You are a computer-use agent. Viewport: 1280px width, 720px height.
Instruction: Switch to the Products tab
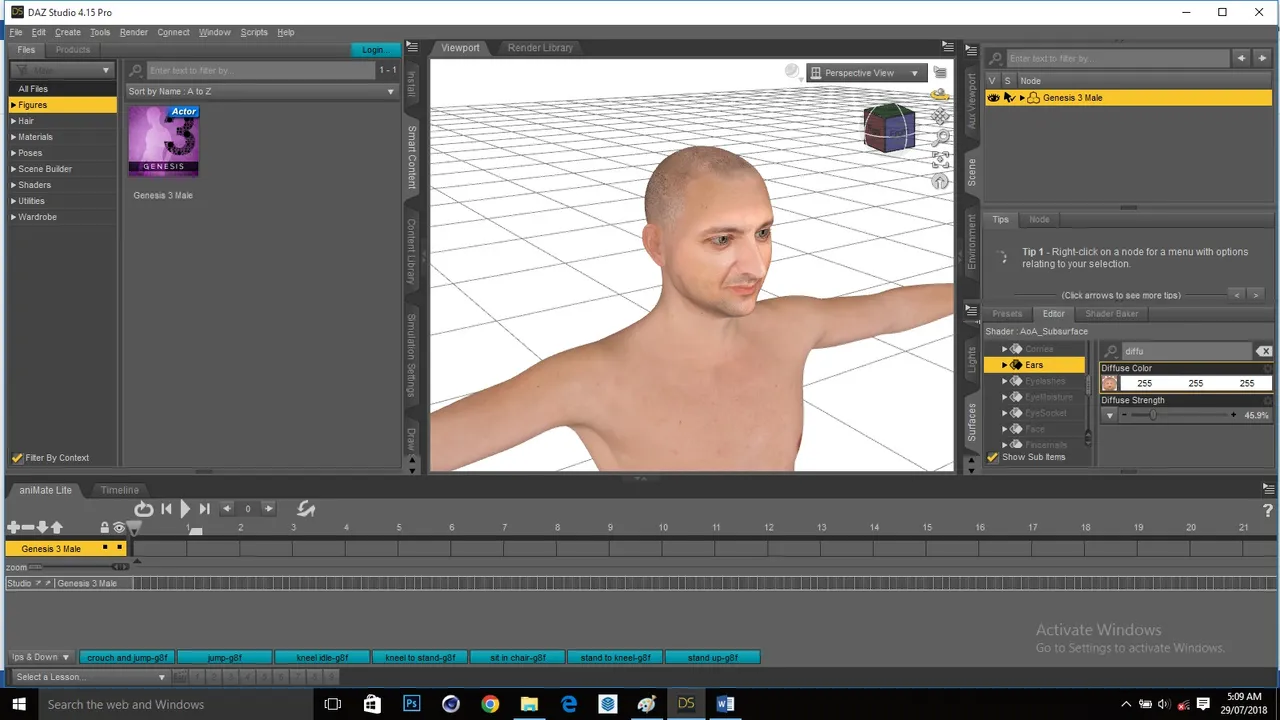pos(73,50)
